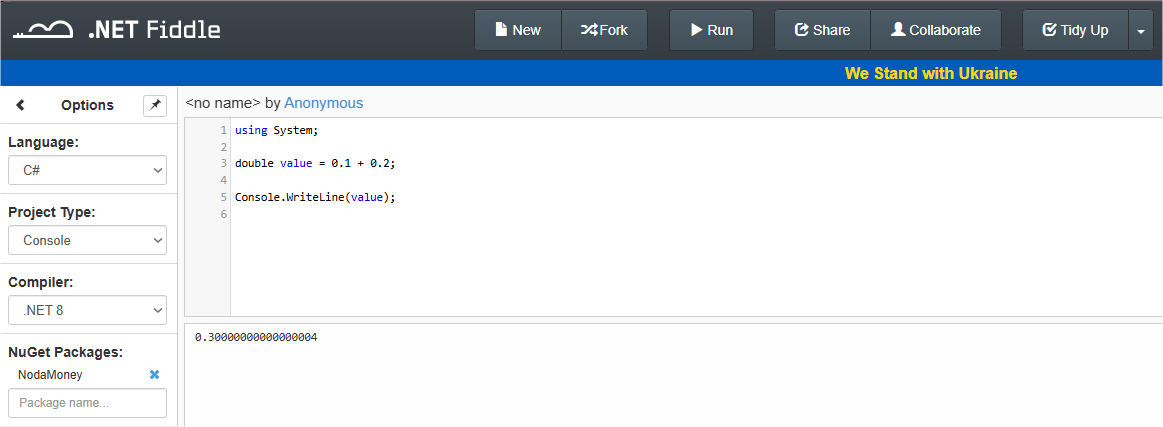Click the 'Project Type:' label
Image resolution: width=1163 pixels, height=427 pixels.
tap(52, 212)
